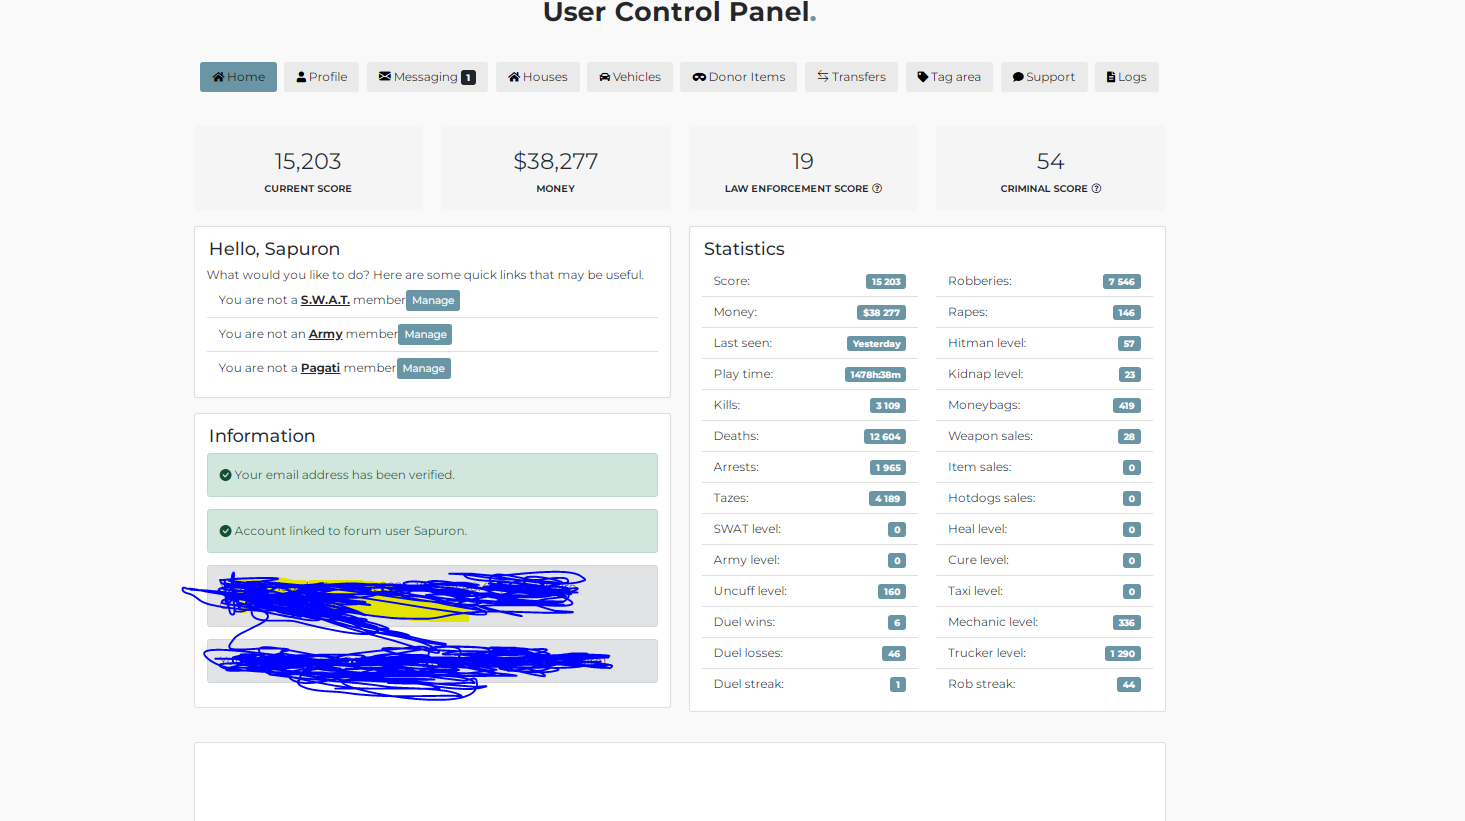Select the Home tab
The image size is (1465, 821).
(x=238, y=77)
